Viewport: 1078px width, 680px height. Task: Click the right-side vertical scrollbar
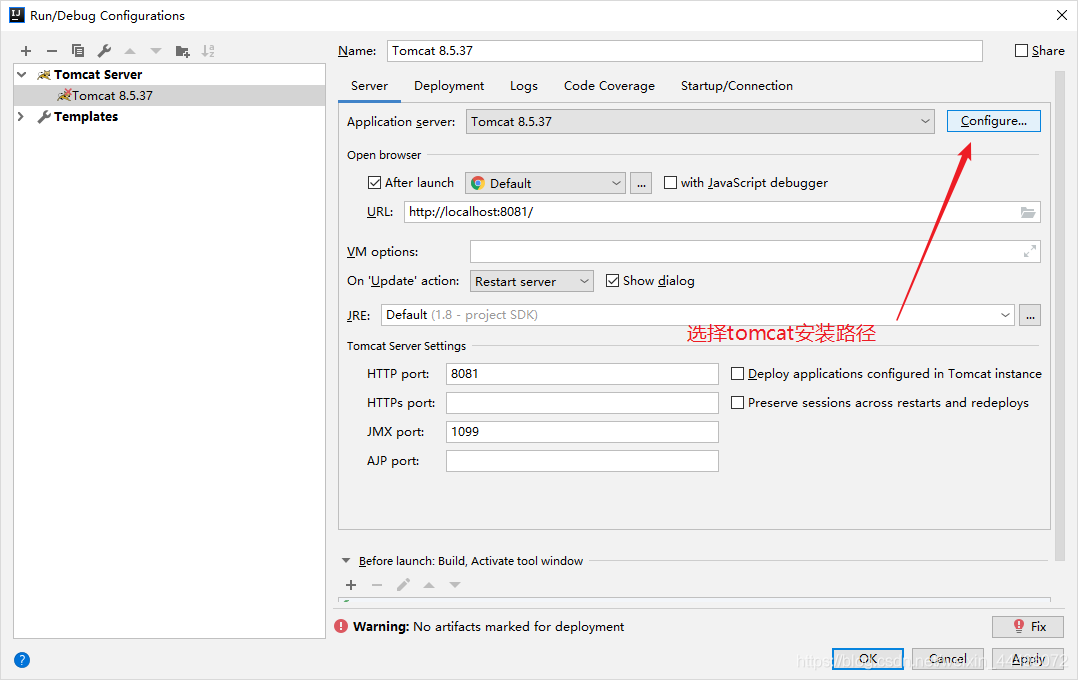(1059, 316)
